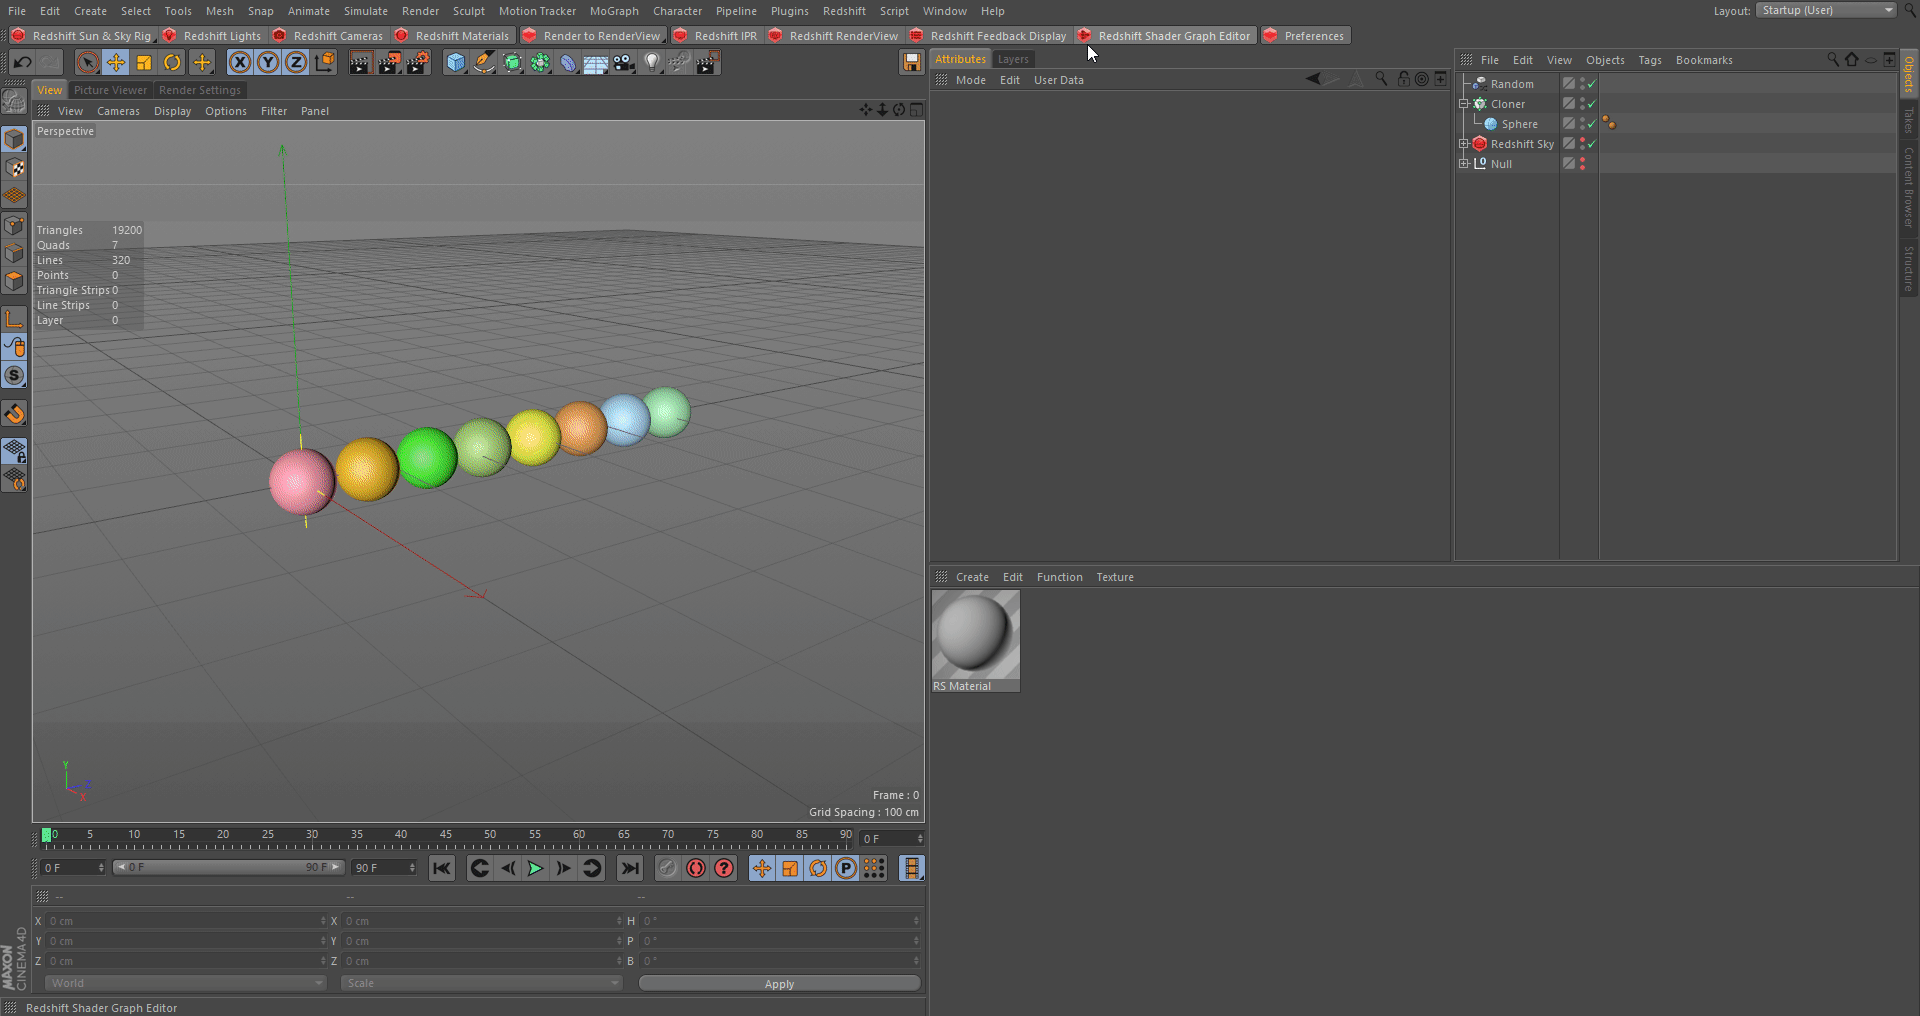Image resolution: width=1920 pixels, height=1016 pixels.
Task: Click the Scale tool icon
Action: [x=144, y=63]
